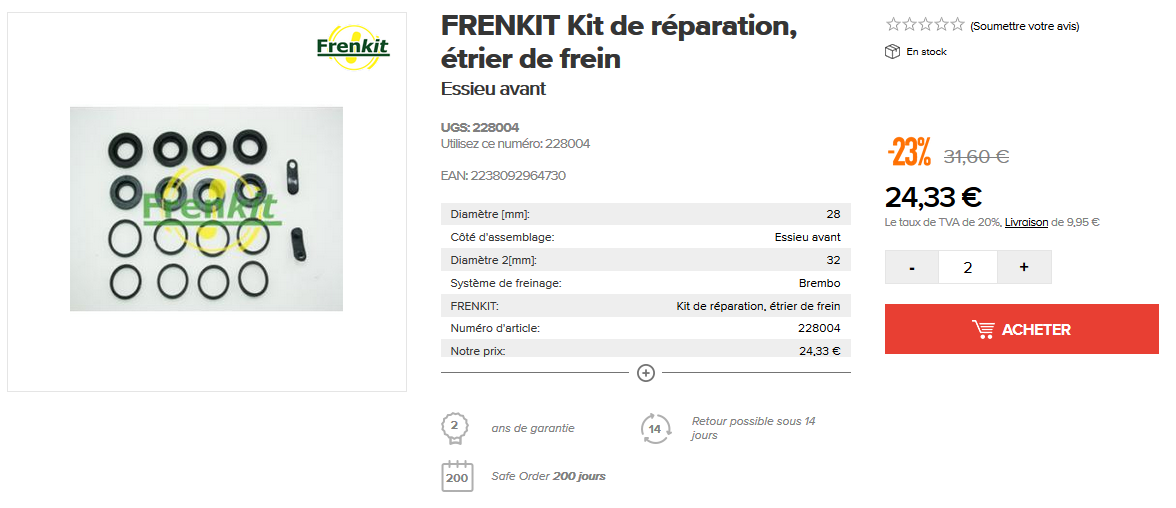Open the 'Soumettre votre avis' link
Screen dimensions: 1176x508
[x=1024, y=26]
